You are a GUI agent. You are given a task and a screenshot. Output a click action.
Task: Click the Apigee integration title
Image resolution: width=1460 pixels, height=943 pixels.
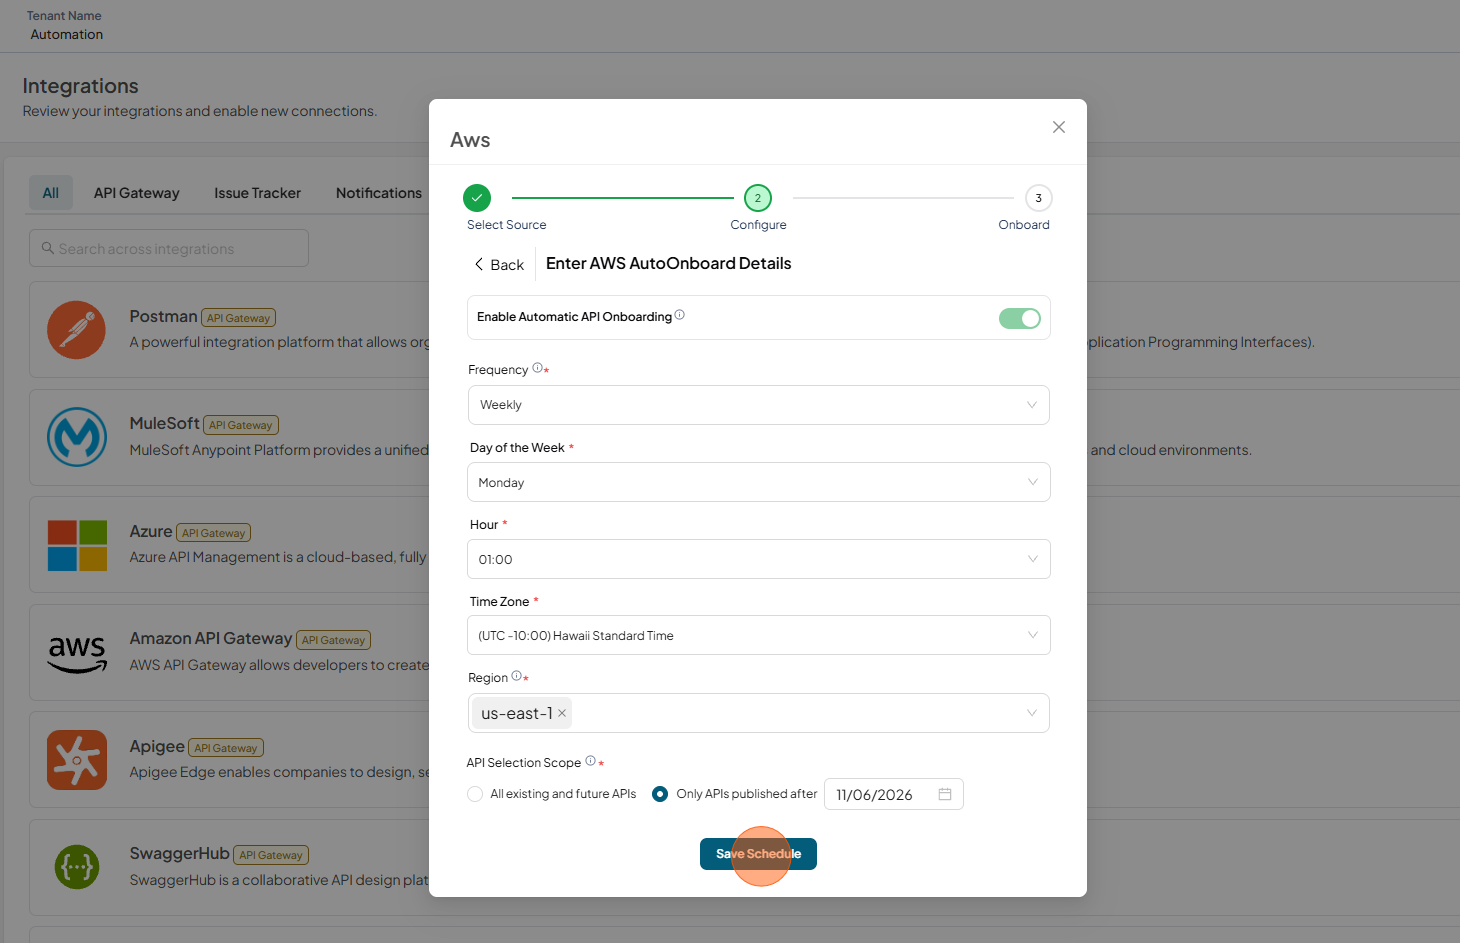[157, 746]
